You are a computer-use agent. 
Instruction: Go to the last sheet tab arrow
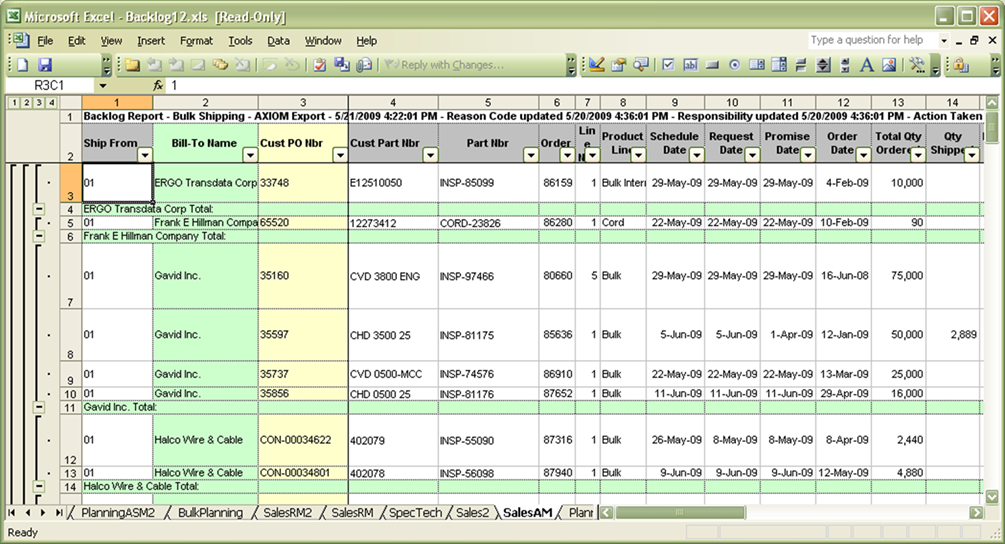[x=58, y=513]
